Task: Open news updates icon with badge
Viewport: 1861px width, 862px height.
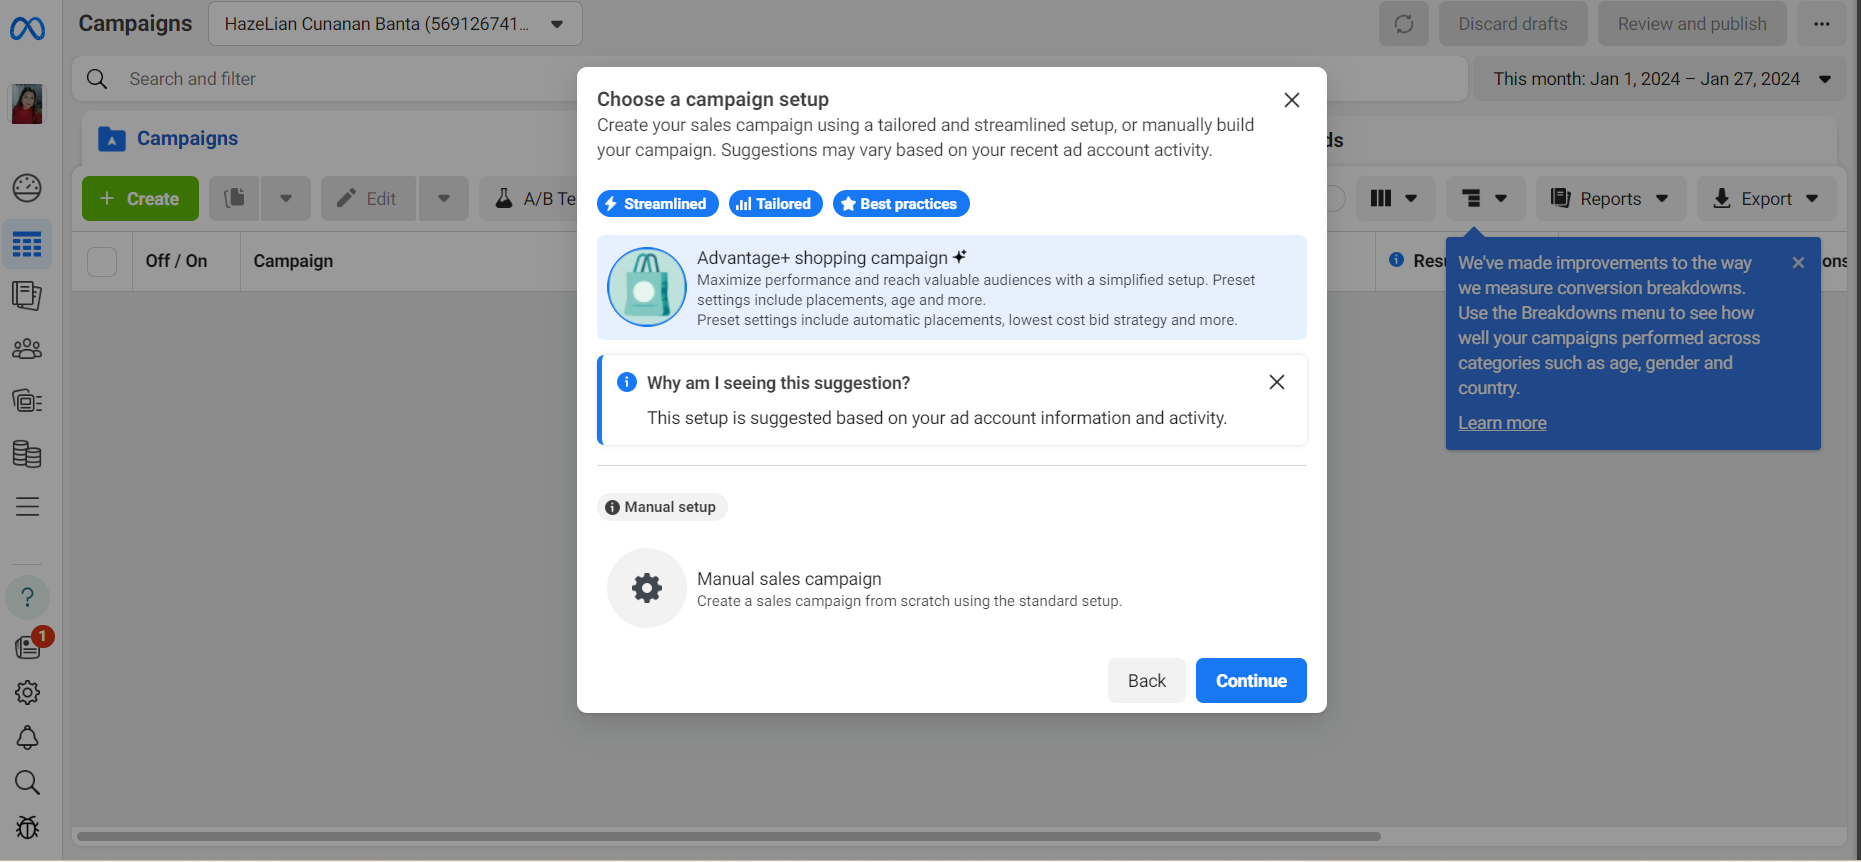Action: [30, 645]
